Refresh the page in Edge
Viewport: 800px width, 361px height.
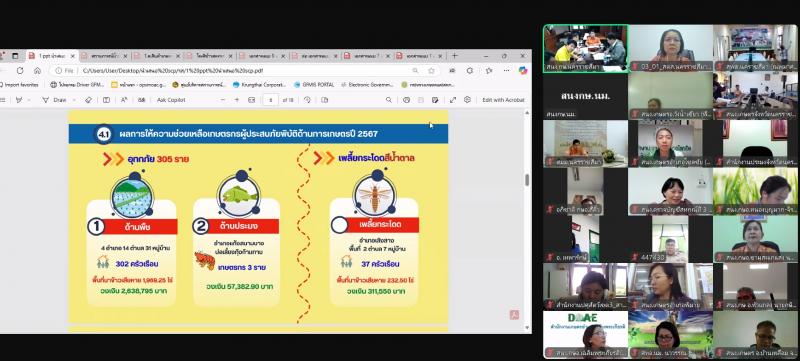pos(20,70)
